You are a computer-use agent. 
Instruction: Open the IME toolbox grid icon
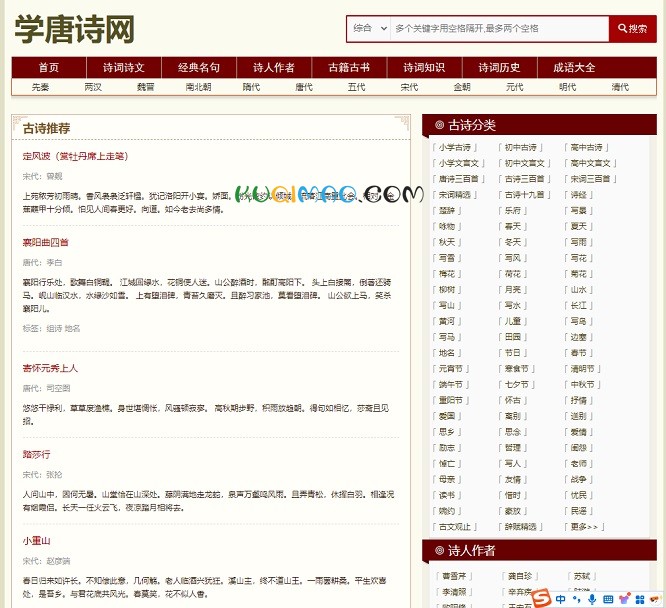pyautogui.click(x=640, y=600)
